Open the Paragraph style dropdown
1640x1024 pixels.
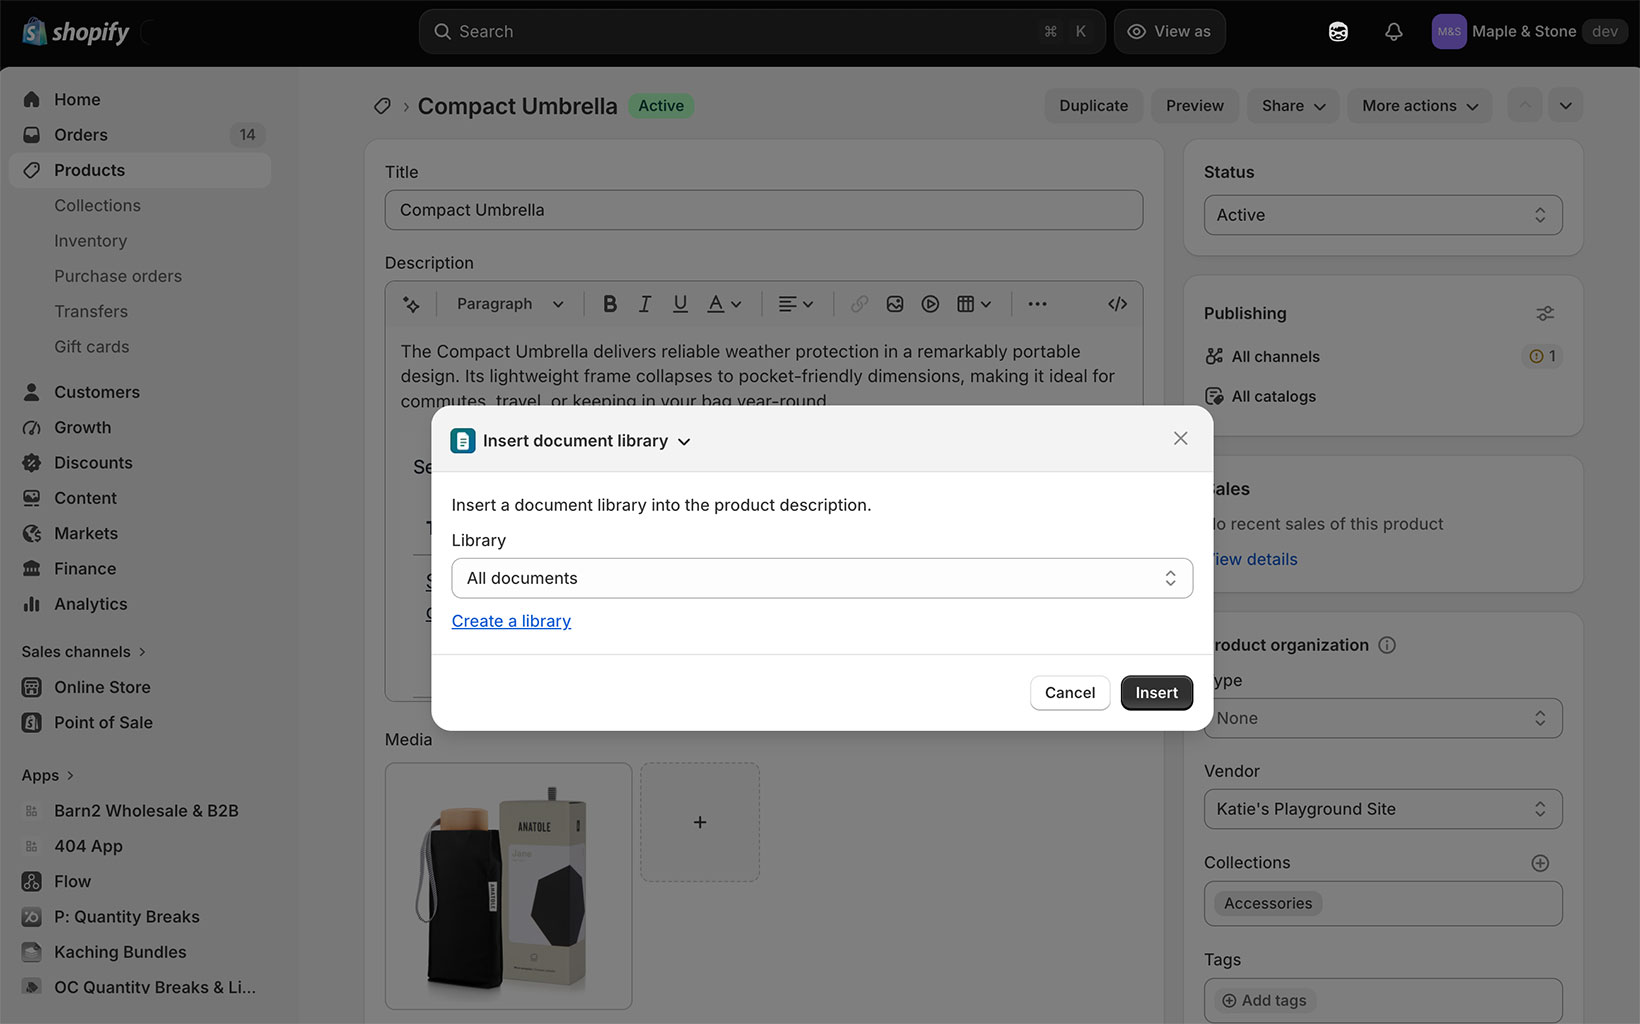coord(510,304)
